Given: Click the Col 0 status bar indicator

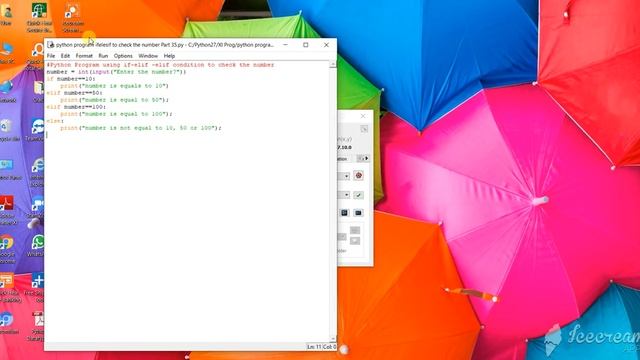Looking at the screenshot, I should tap(329, 347).
